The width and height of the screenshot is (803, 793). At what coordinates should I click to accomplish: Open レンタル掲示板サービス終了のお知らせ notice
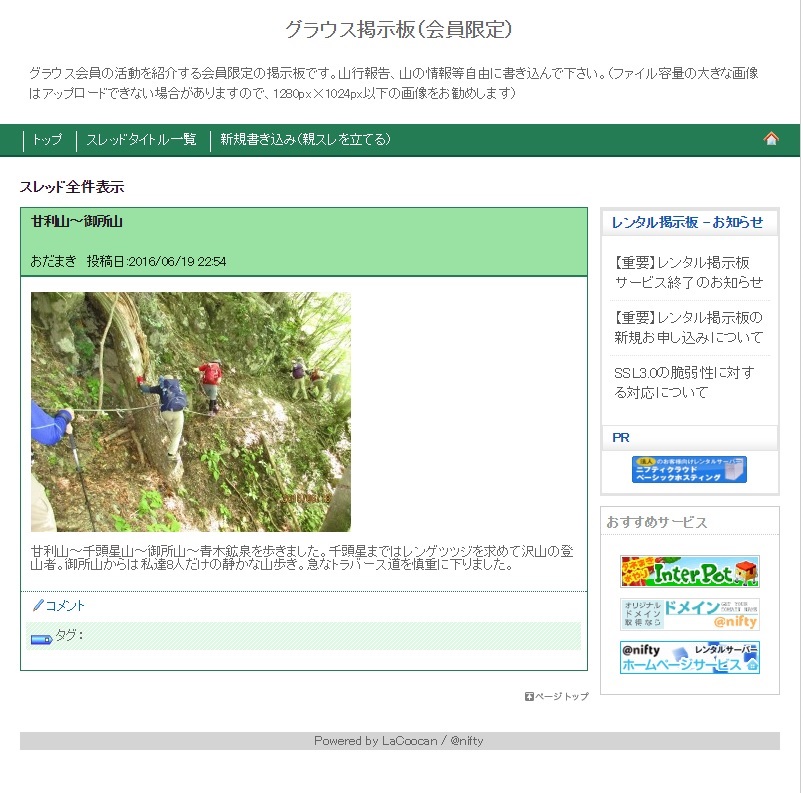[x=689, y=273]
